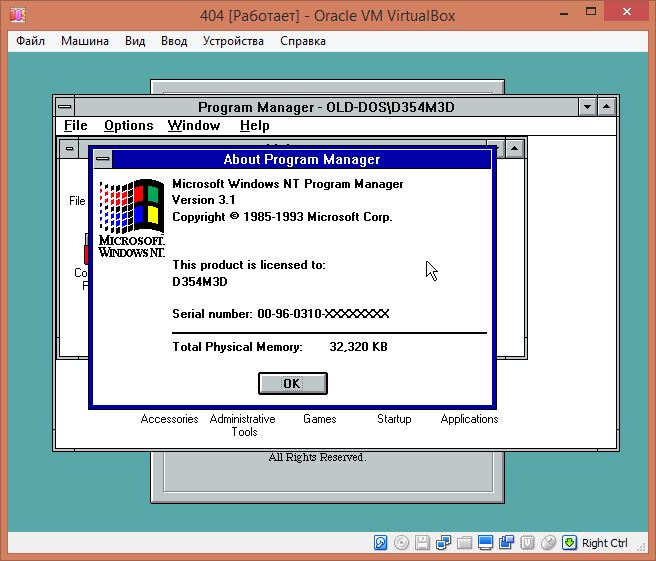Open the File menu in Program Manager

click(x=76, y=126)
